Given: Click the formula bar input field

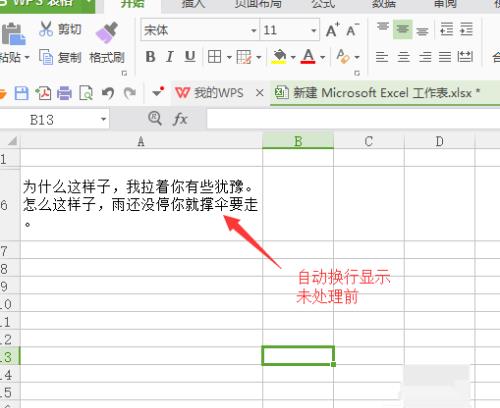Looking at the screenshot, I should click(353, 119).
